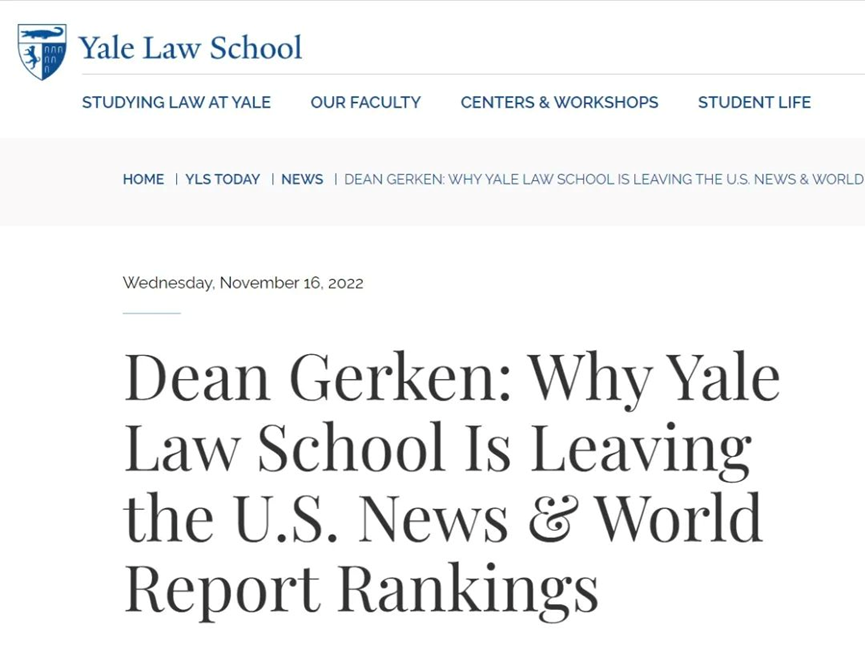This screenshot has width=865, height=658.
Task: Click the separator after YLS Today breadcrumb
Action: (x=272, y=179)
